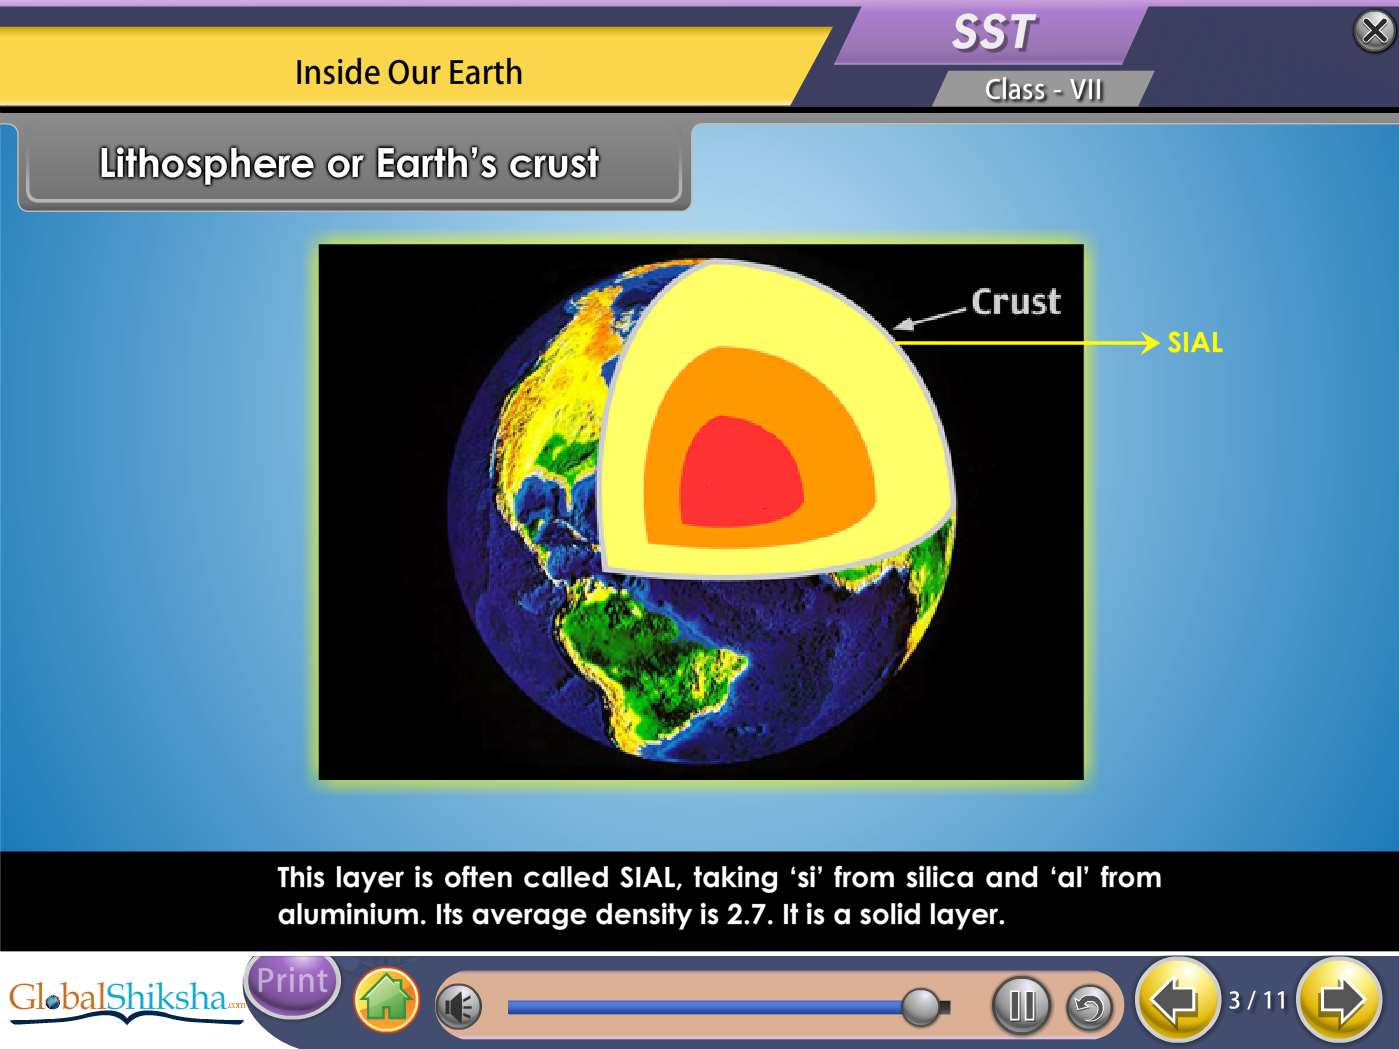Viewport: 1399px width, 1049px height.
Task: Click the 'Crust' label in the diagram
Action: (x=1016, y=302)
